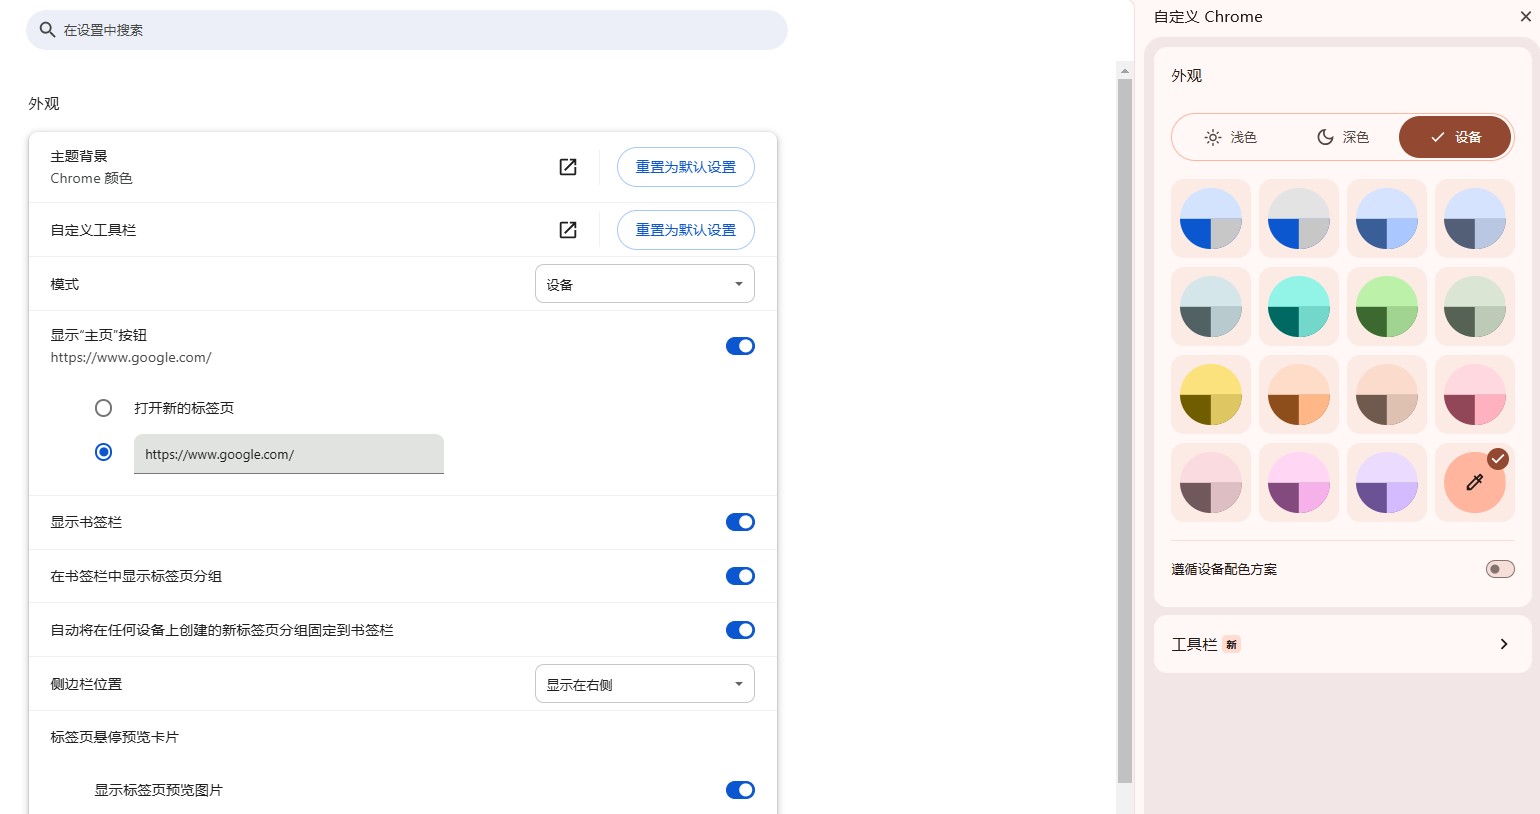Screen dimensions: 1540x814
Task: Click the 主题背景 row title
Action: (x=79, y=156)
